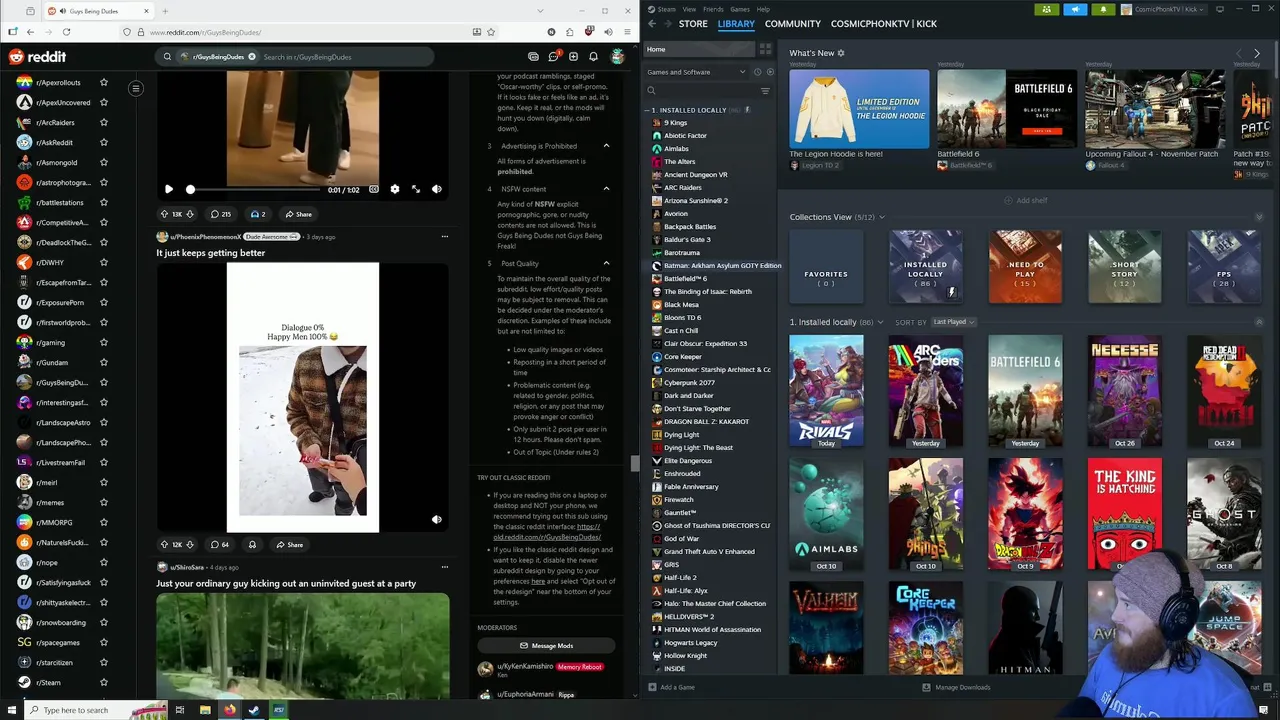Bookmark the page with Firefox star icon

pos(490,32)
